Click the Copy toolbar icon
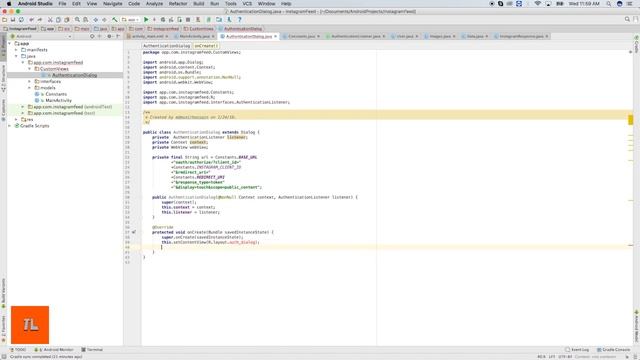 click(x=58, y=20)
